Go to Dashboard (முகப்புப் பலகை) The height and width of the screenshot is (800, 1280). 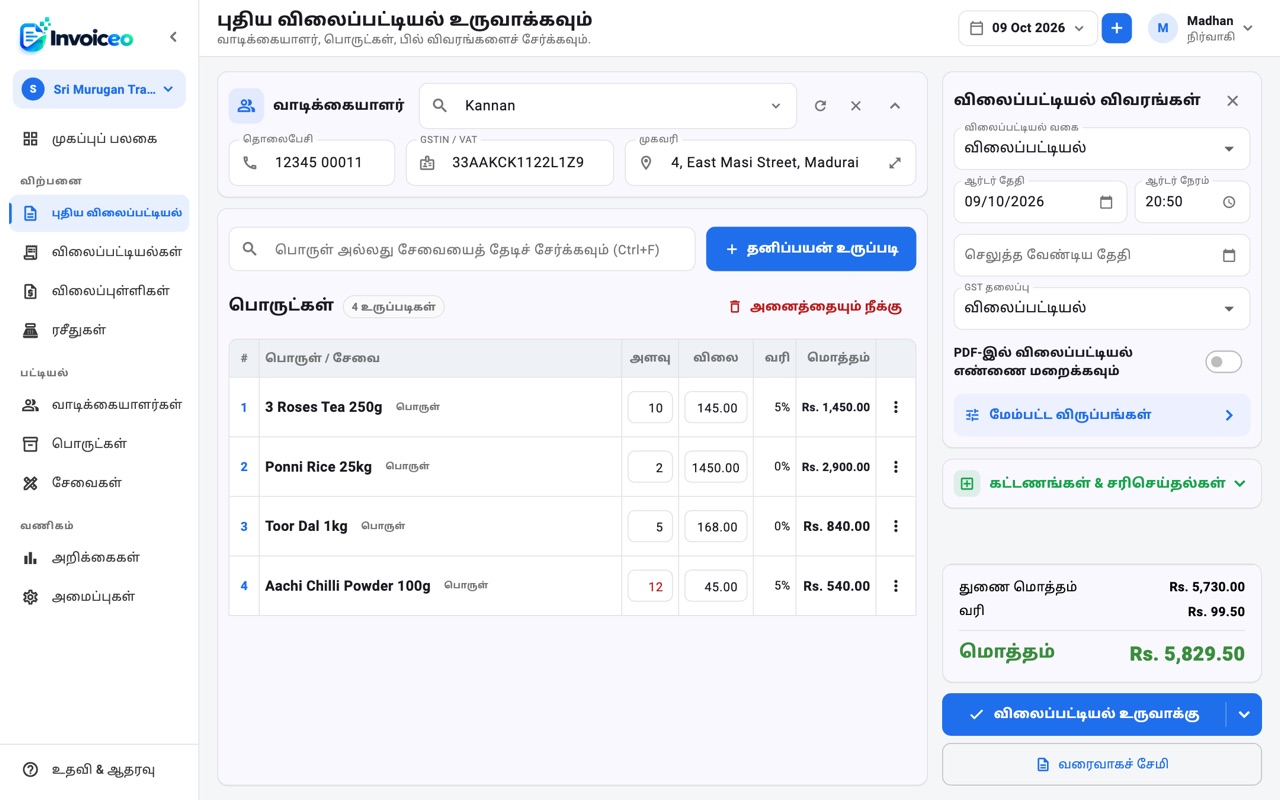[x=99, y=139]
